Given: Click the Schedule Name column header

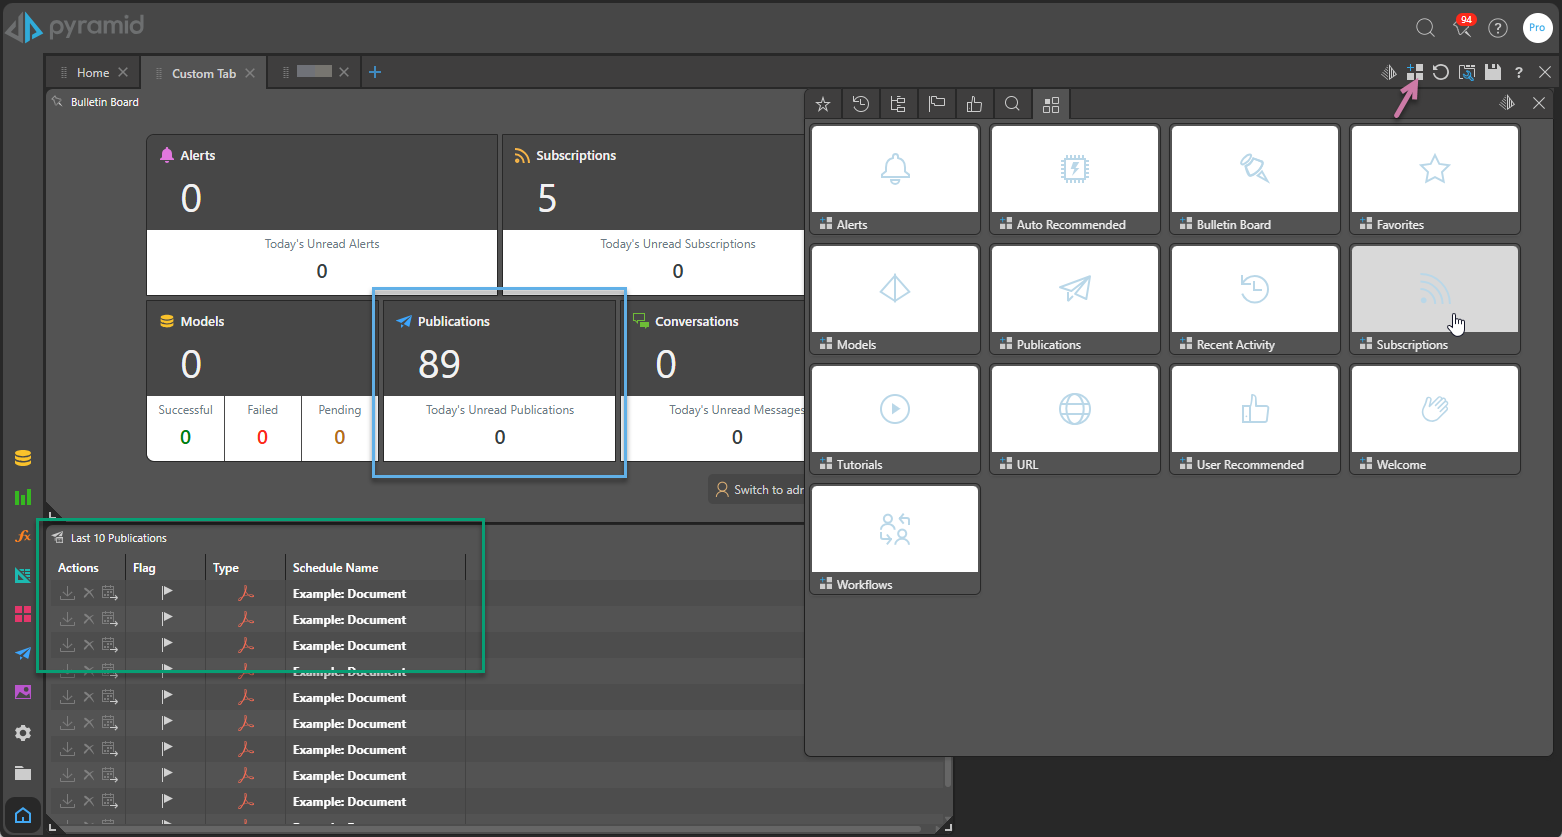Looking at the screenshot, I should click(x=336, y=568).
